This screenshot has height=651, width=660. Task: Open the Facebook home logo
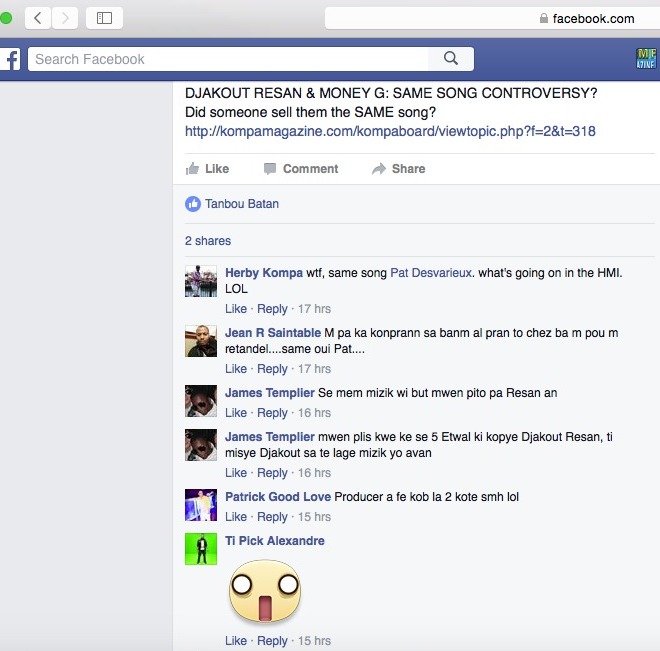(x=10, y=59)
